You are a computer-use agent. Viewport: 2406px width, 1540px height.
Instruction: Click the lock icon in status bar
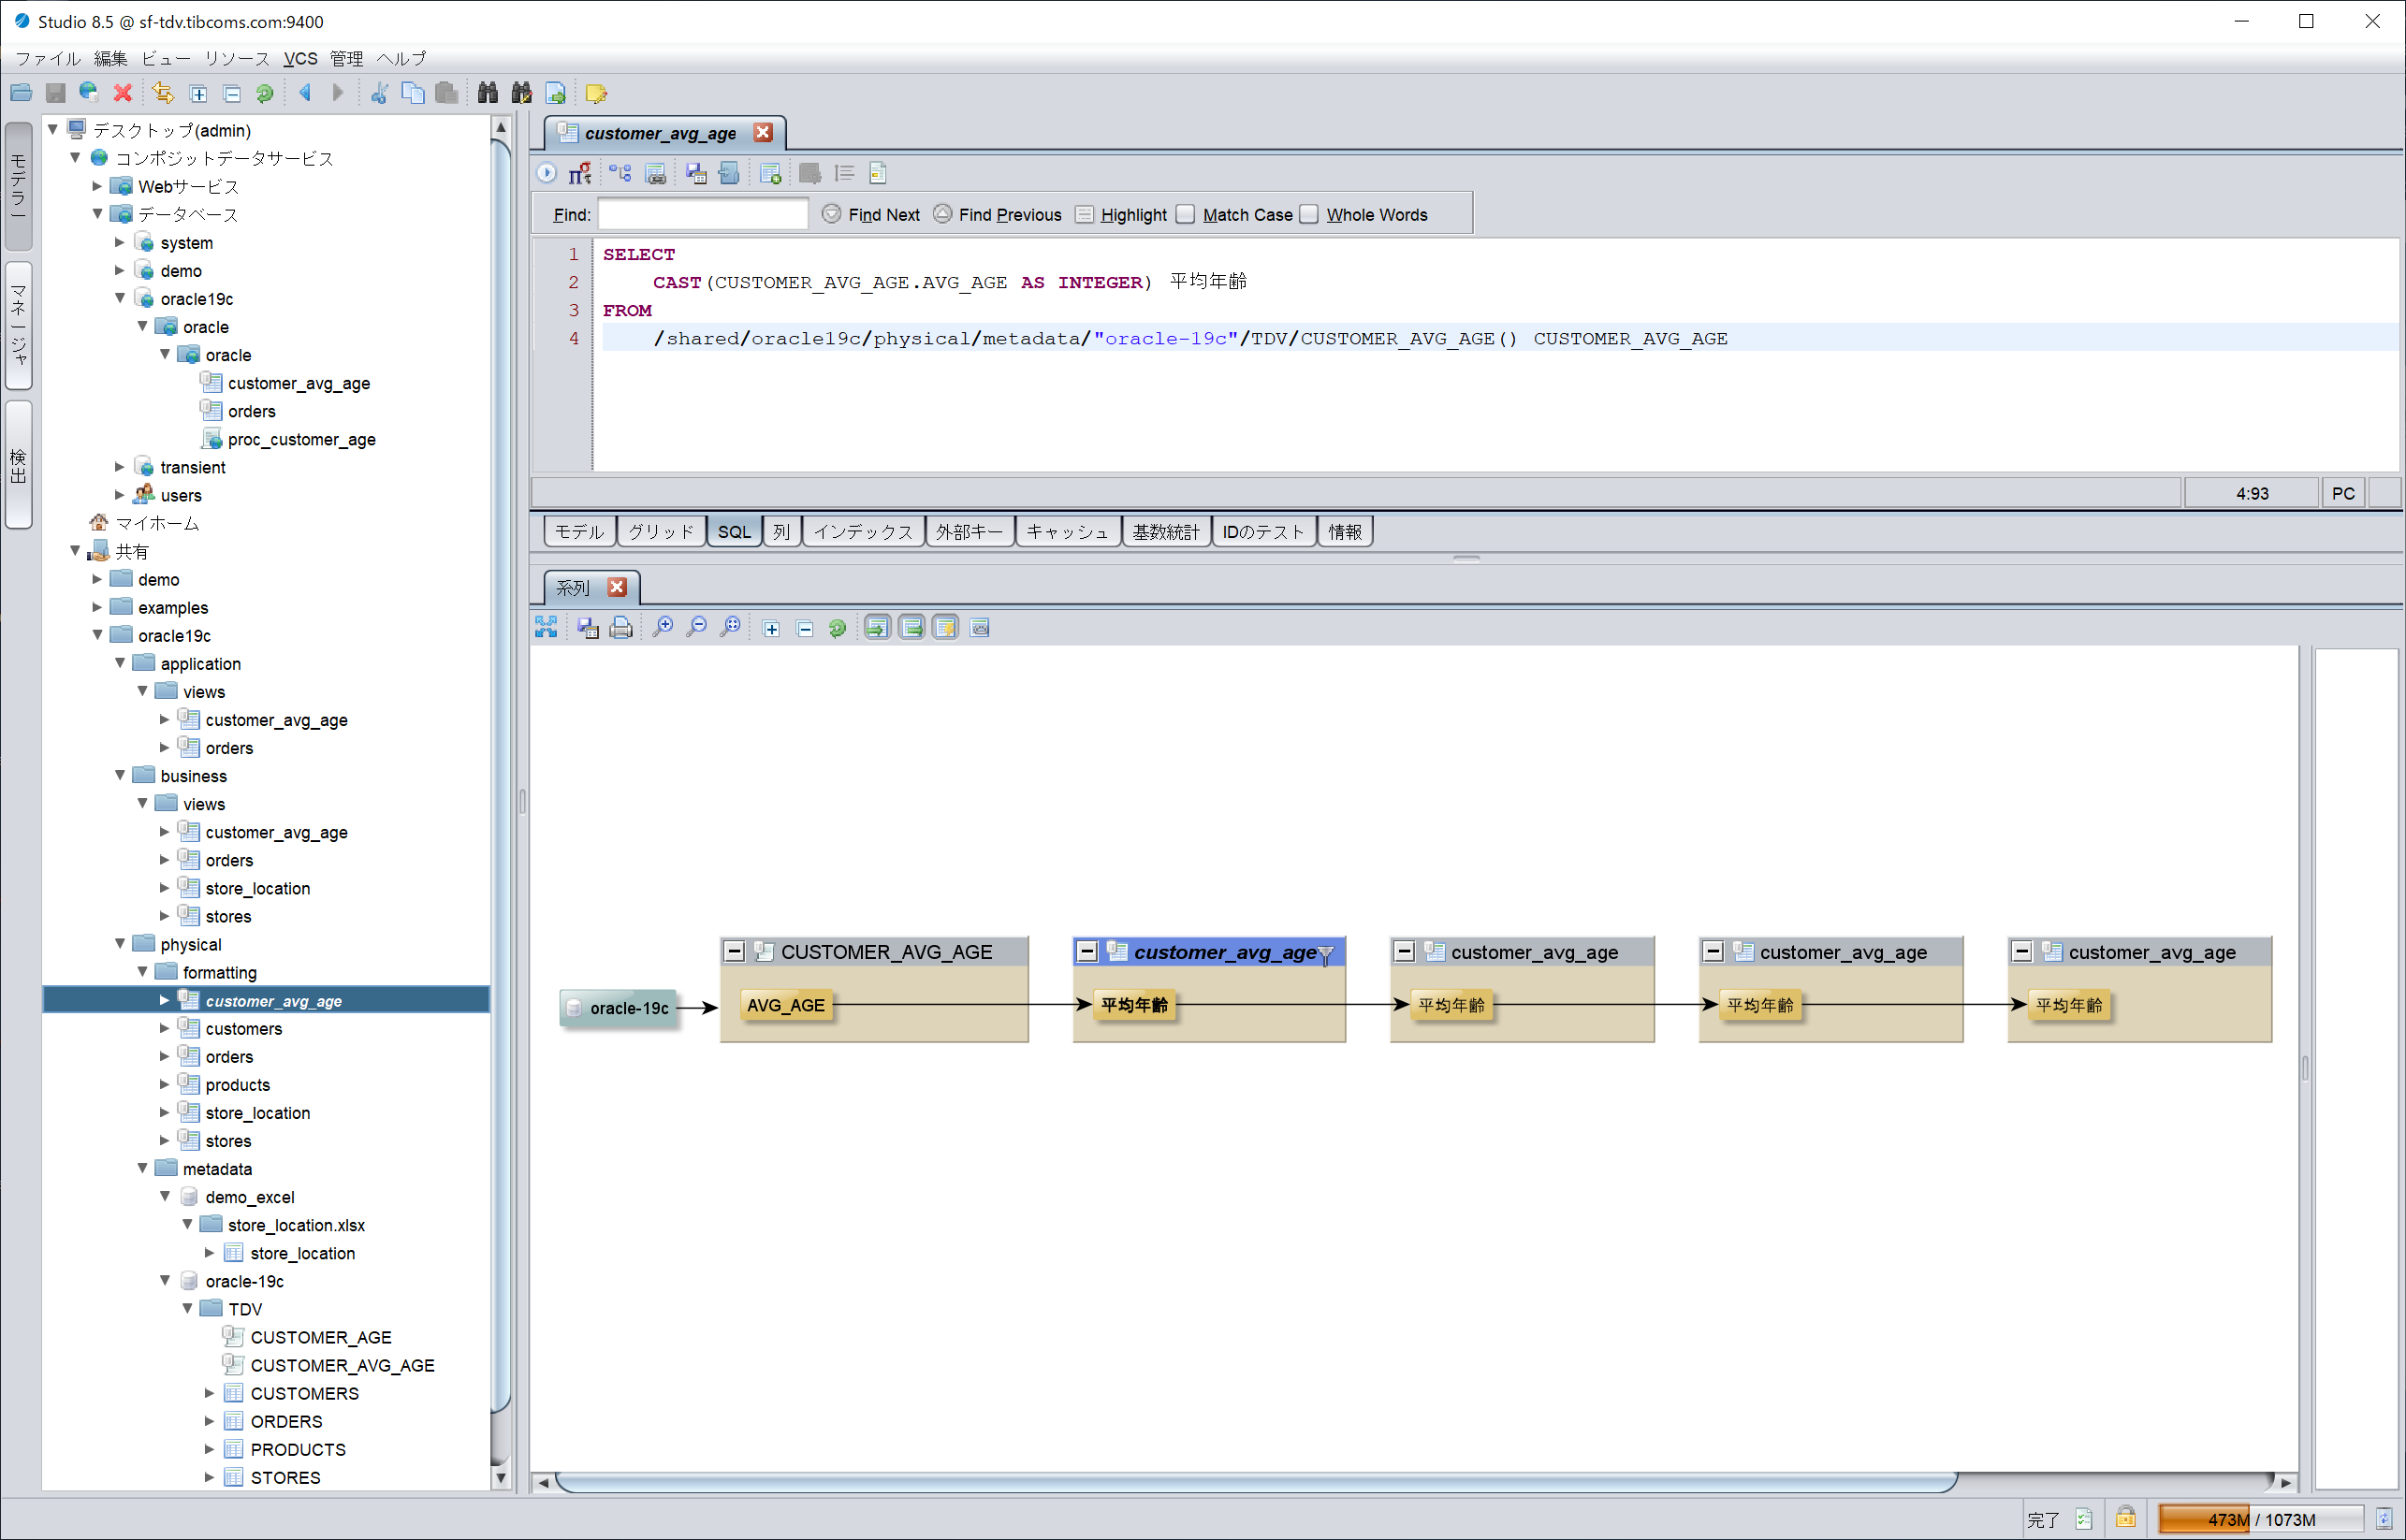2126,1517
